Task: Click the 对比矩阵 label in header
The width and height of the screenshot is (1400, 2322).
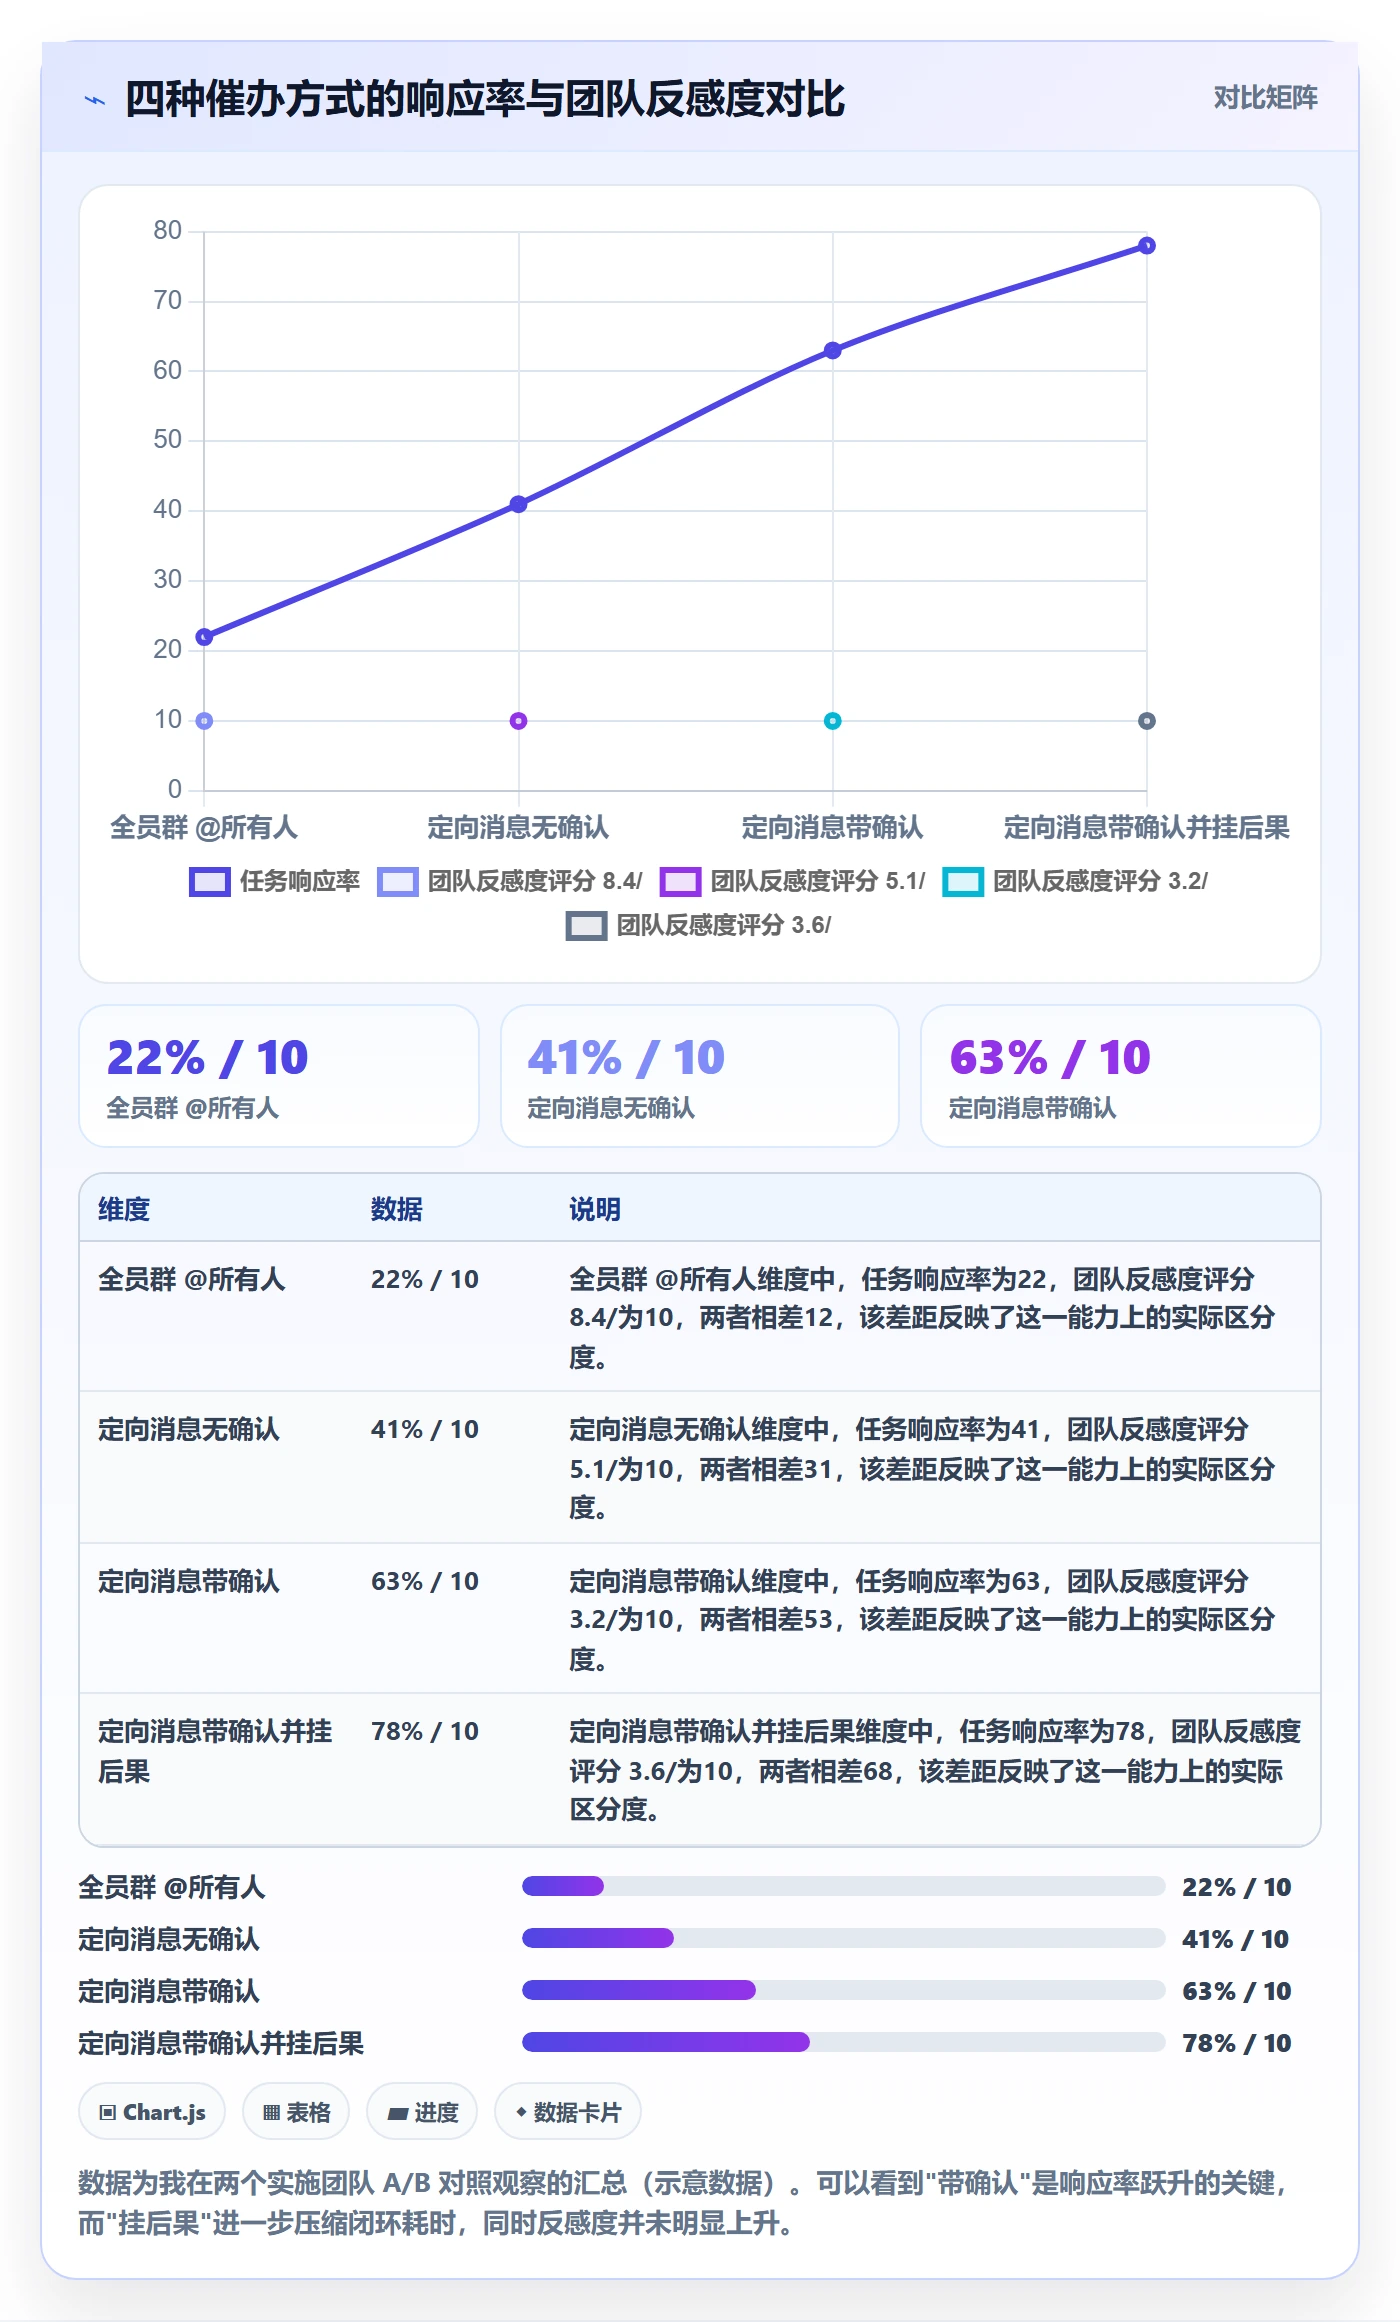Action: tap(1265, 97)
